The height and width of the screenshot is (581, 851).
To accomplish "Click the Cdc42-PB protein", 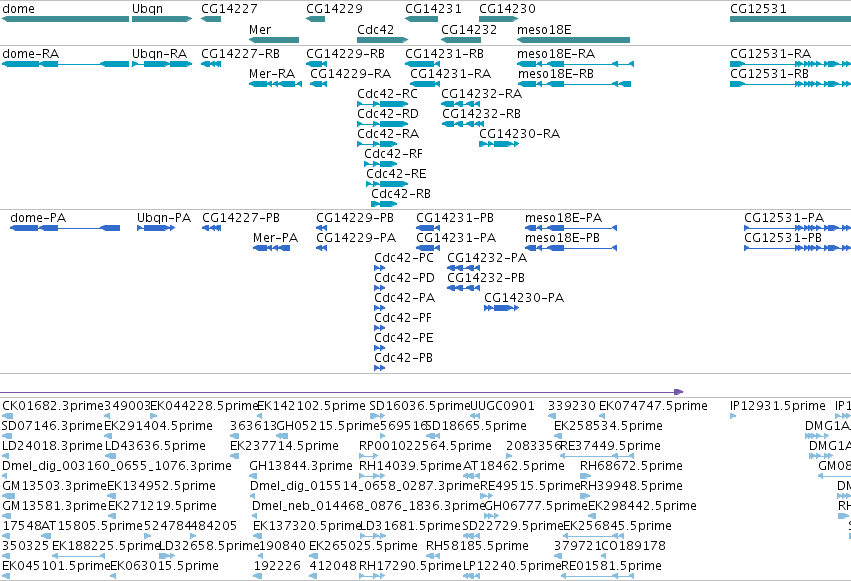I will coord(379,368).
